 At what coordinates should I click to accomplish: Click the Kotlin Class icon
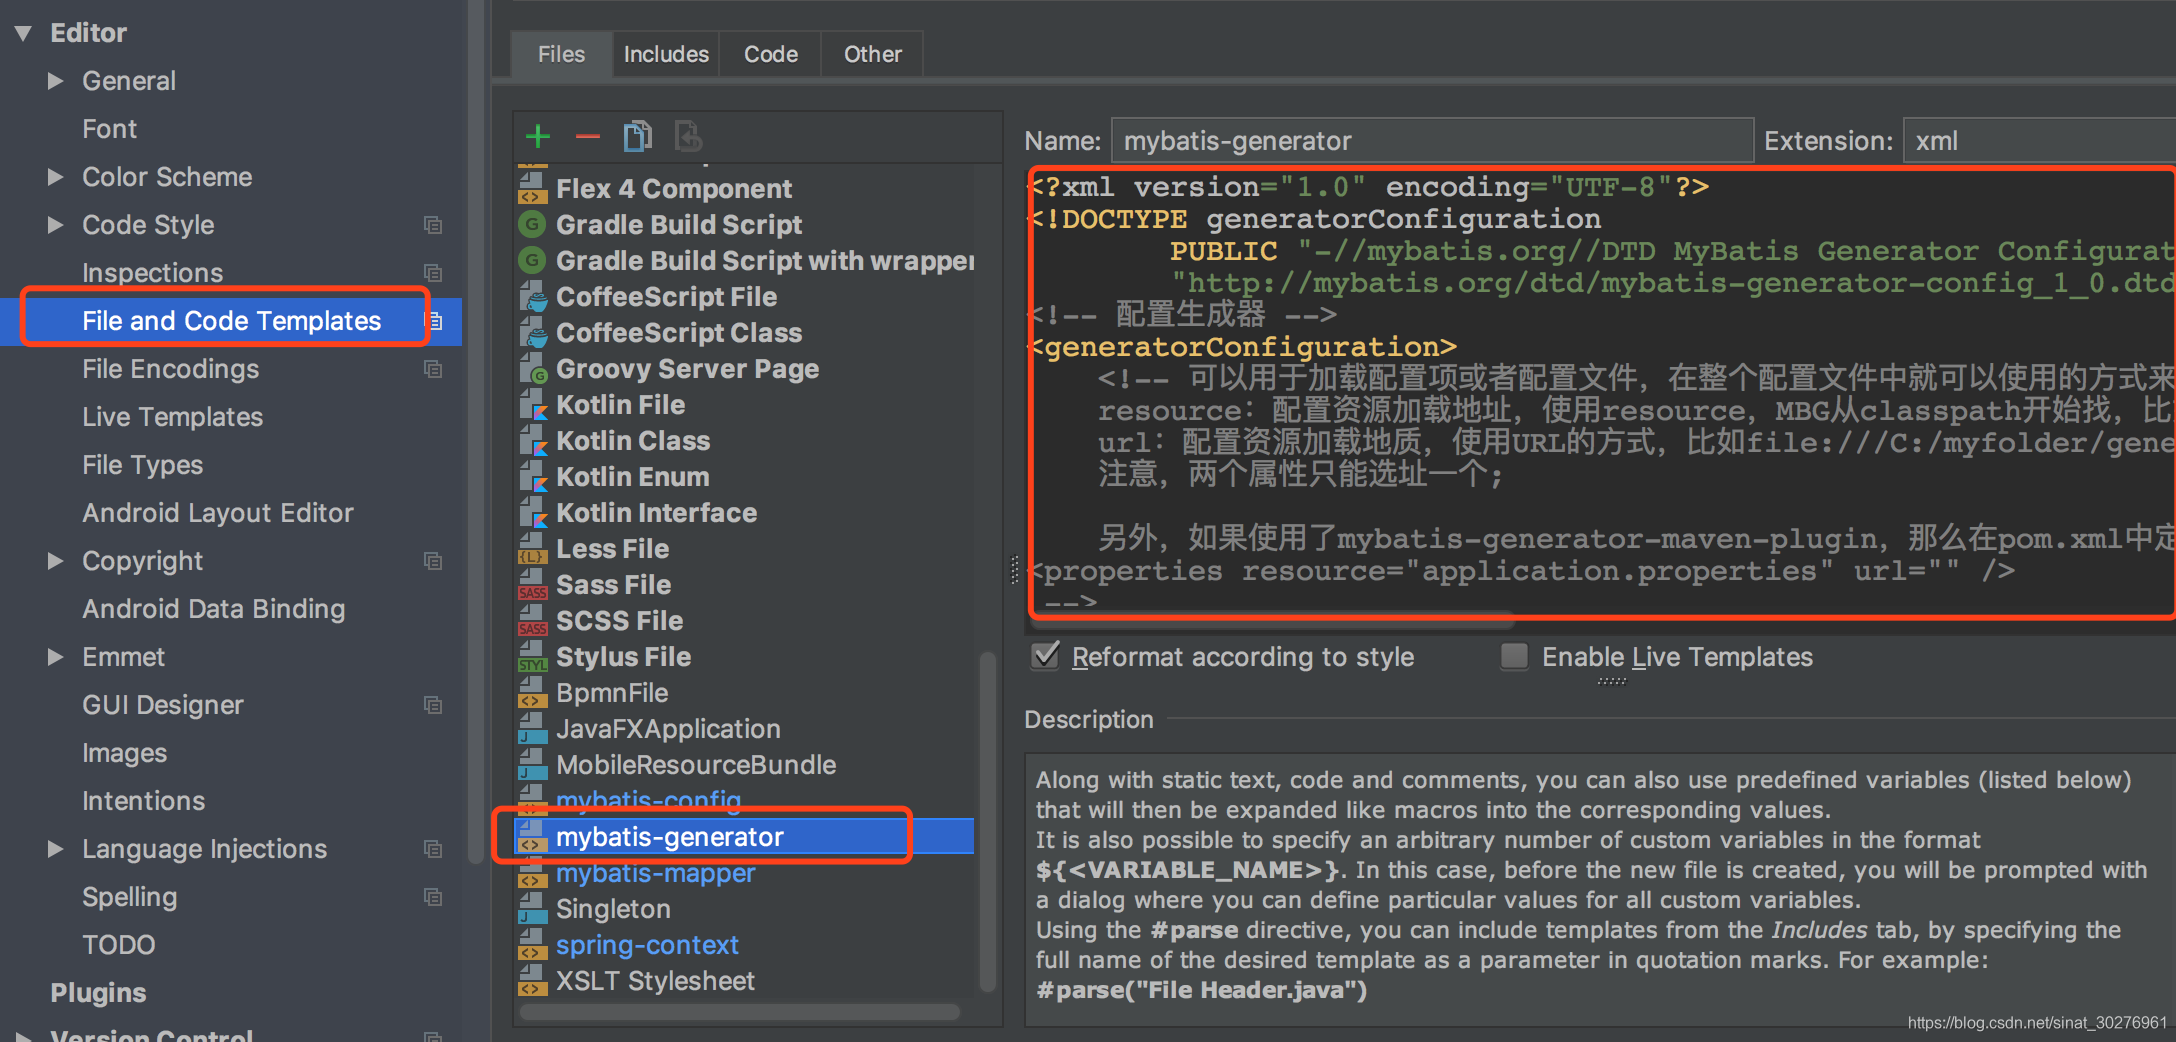[x=532, y=440]
